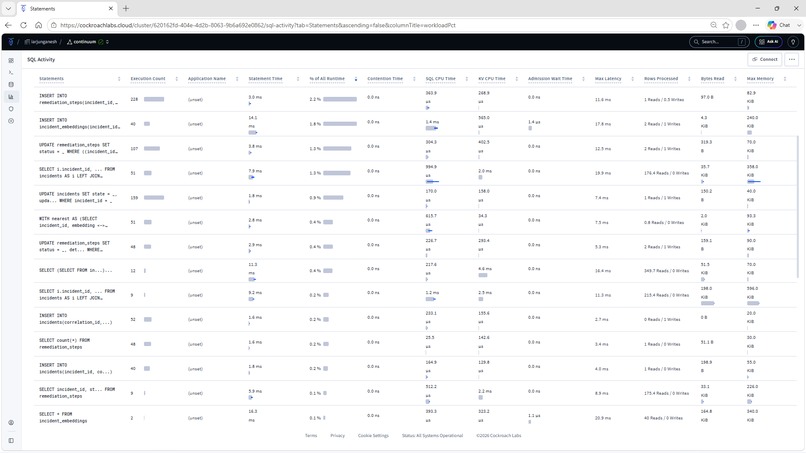Open the browser profile avatar

[741, 25]
